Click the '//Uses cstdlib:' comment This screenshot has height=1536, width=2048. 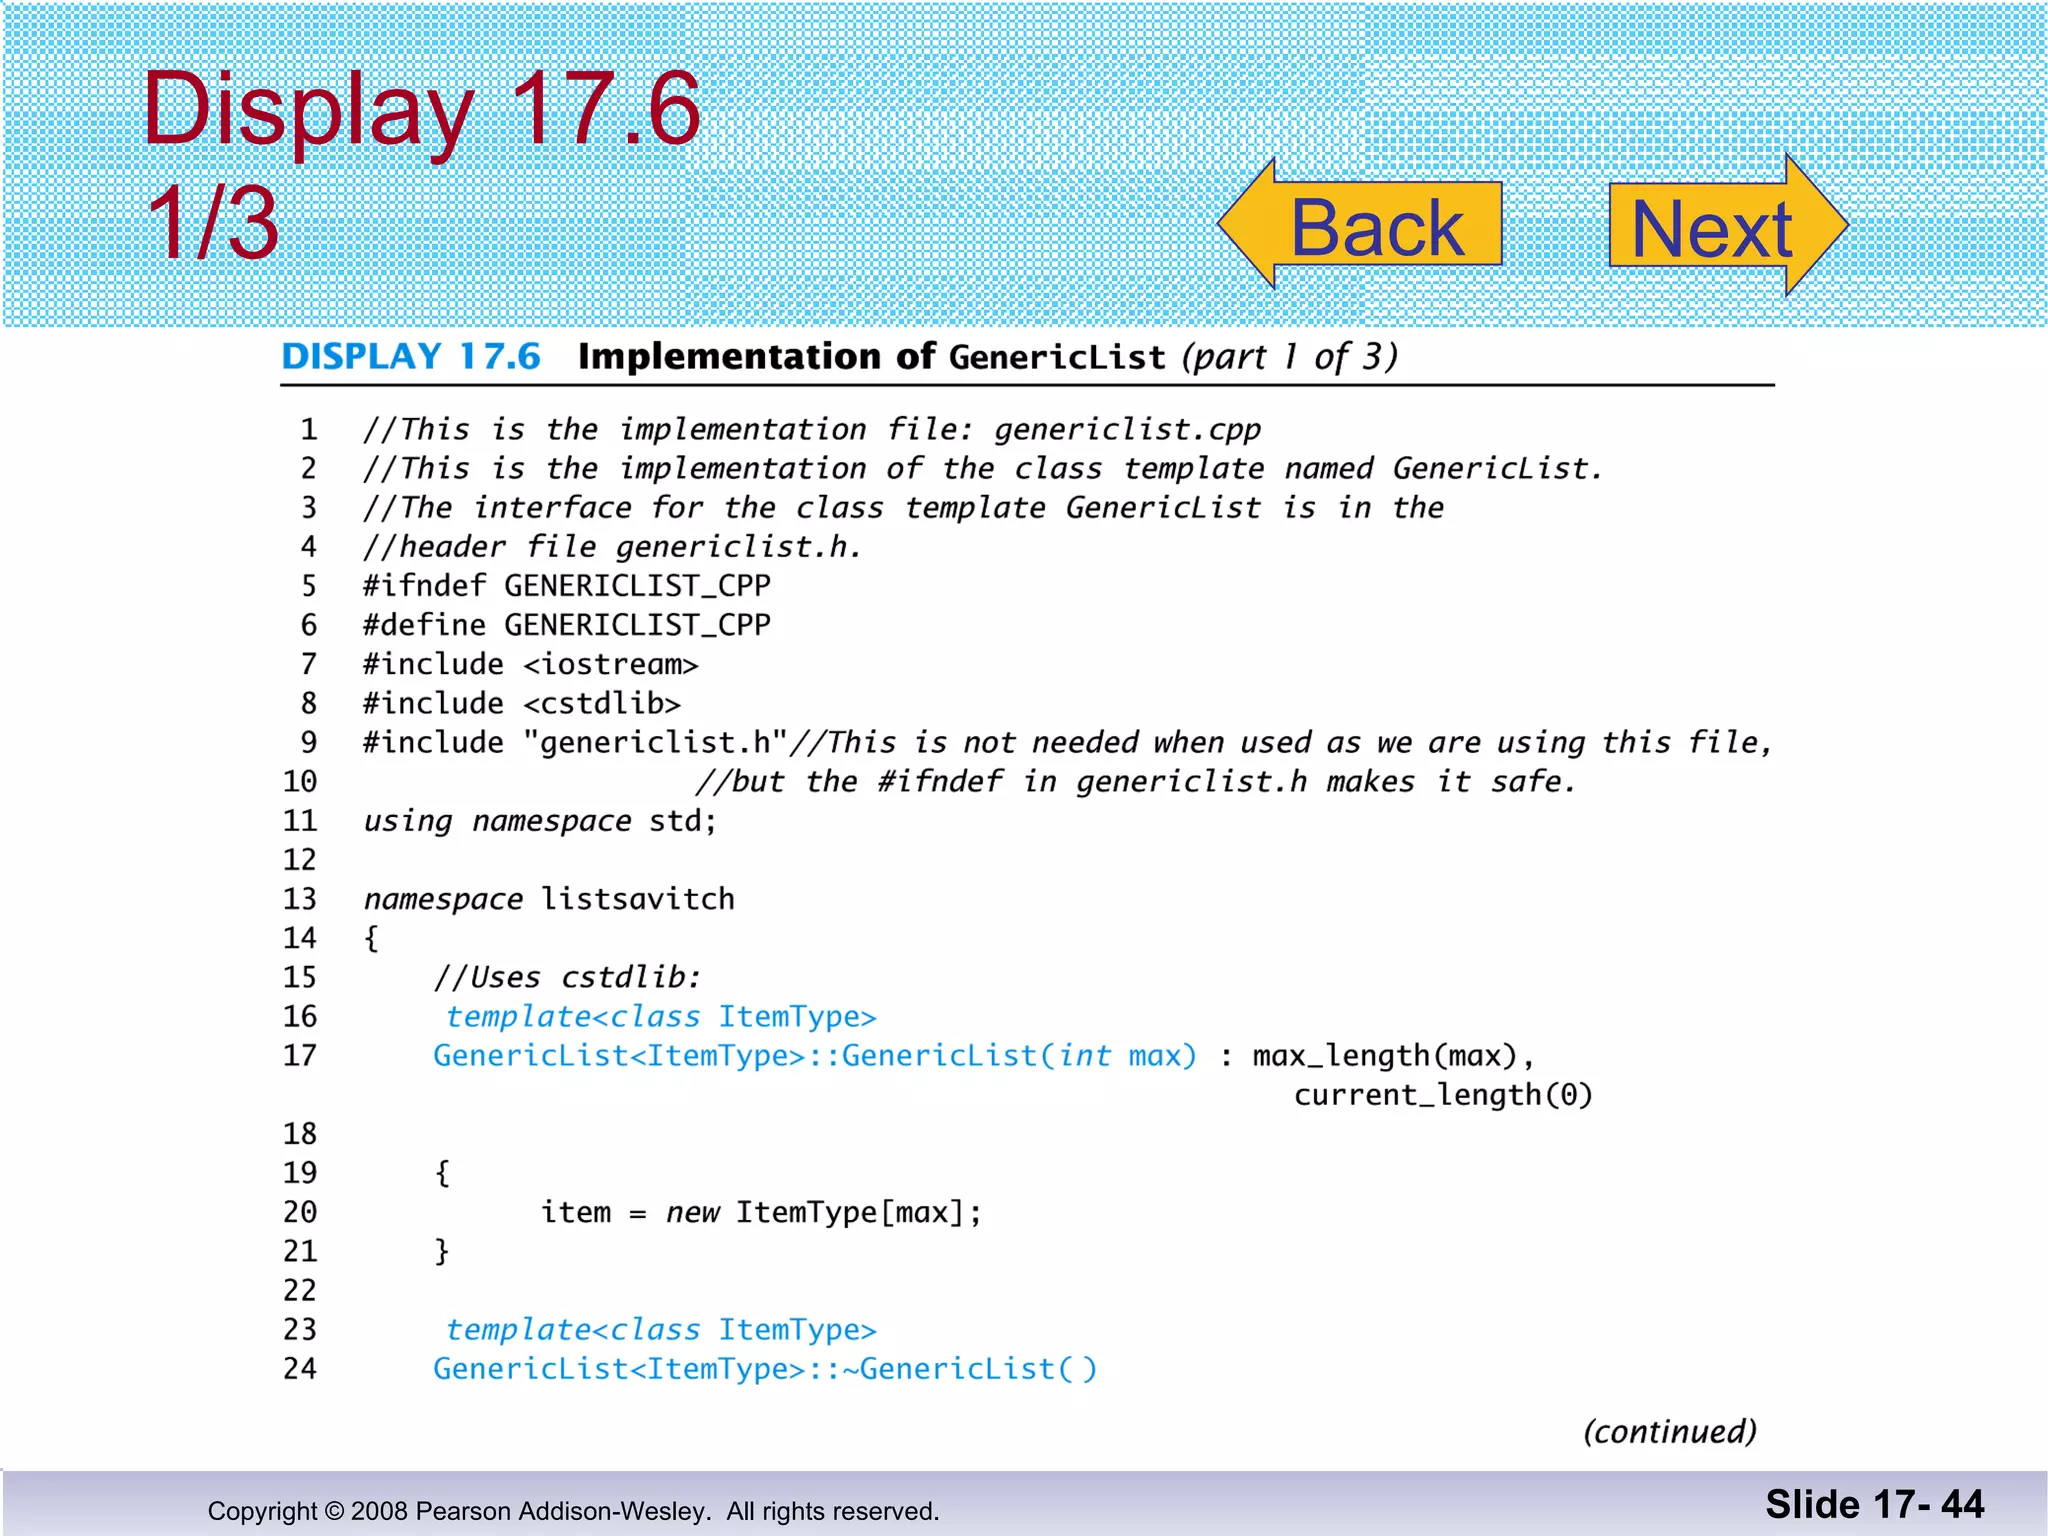pos(567,977)
